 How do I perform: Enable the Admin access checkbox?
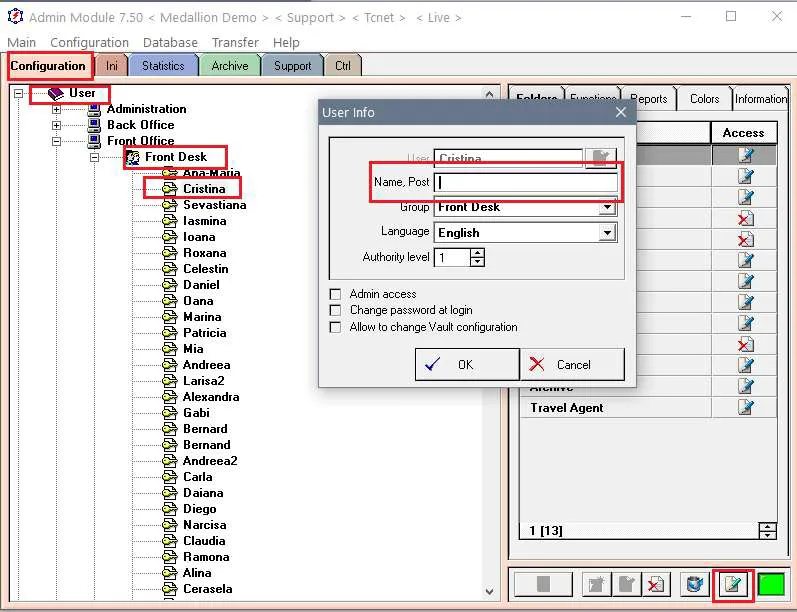pyautogui.click(x=335, y=294)
